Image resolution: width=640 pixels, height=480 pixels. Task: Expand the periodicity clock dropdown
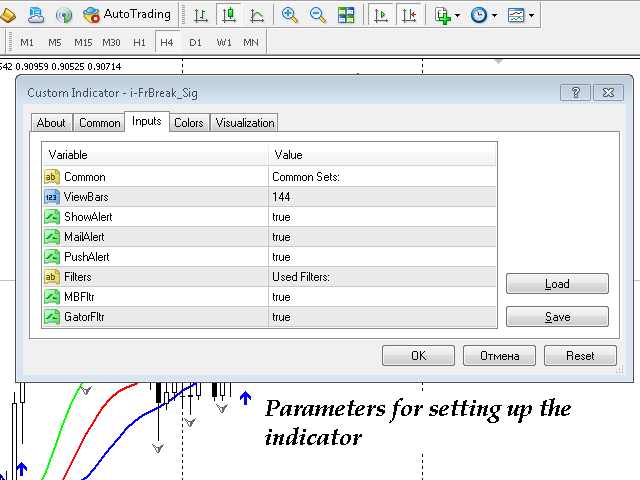494,16
